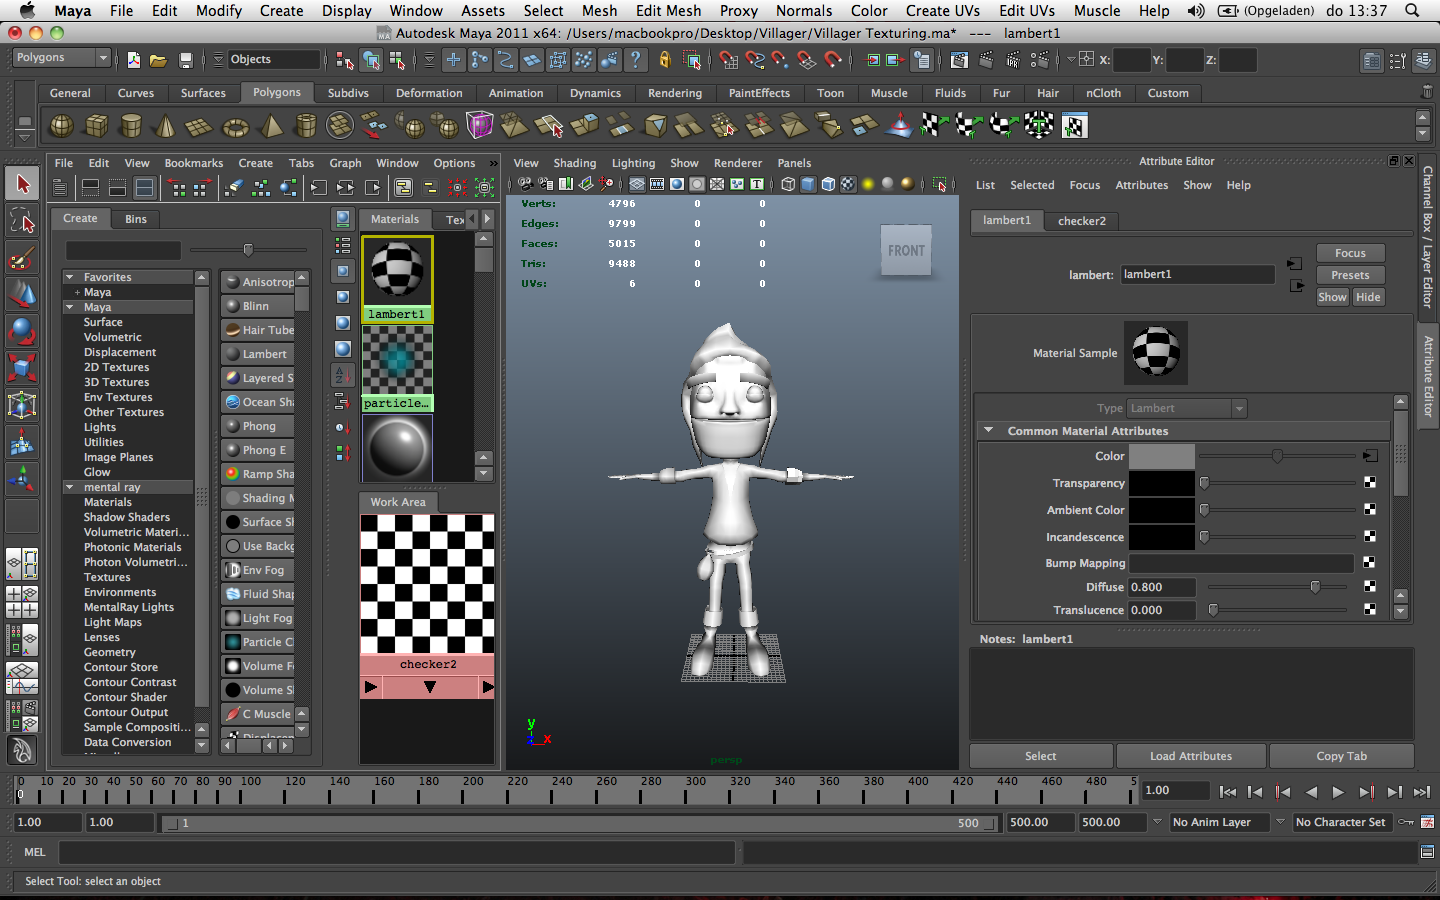Toggle the Hypershade create bar on/off icon

tap(60, 187)
